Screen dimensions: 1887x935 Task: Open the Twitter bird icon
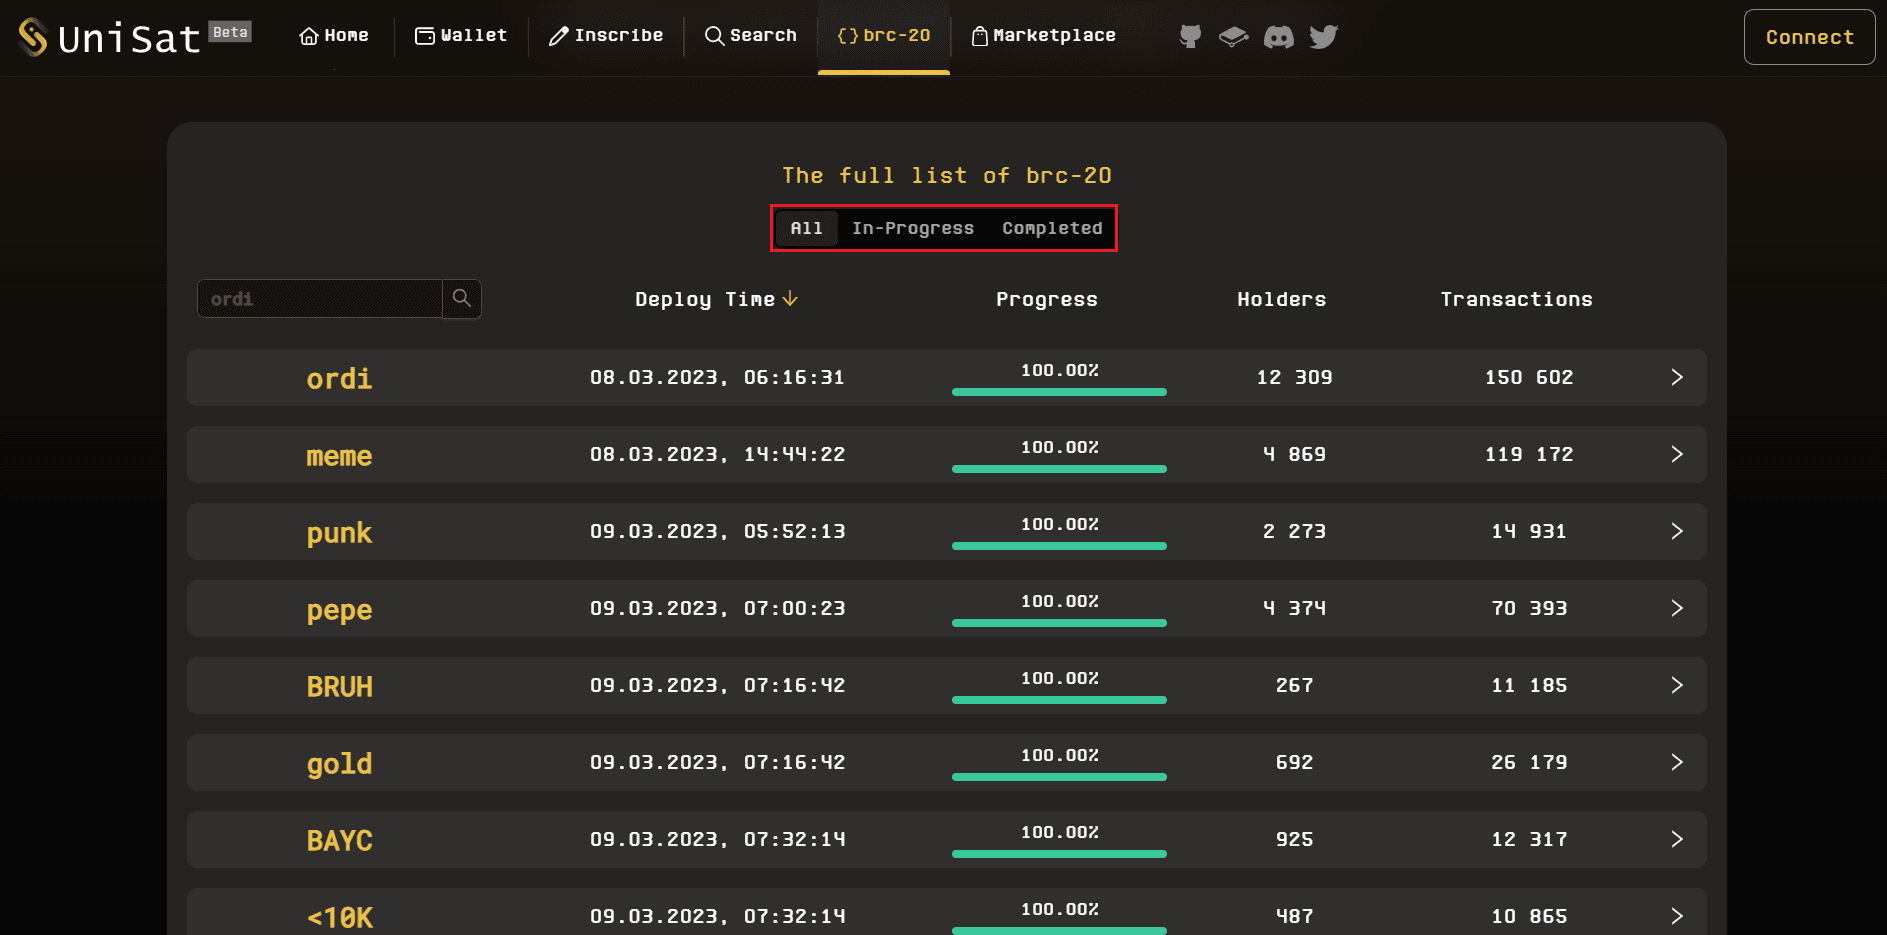coord(1323,37)
